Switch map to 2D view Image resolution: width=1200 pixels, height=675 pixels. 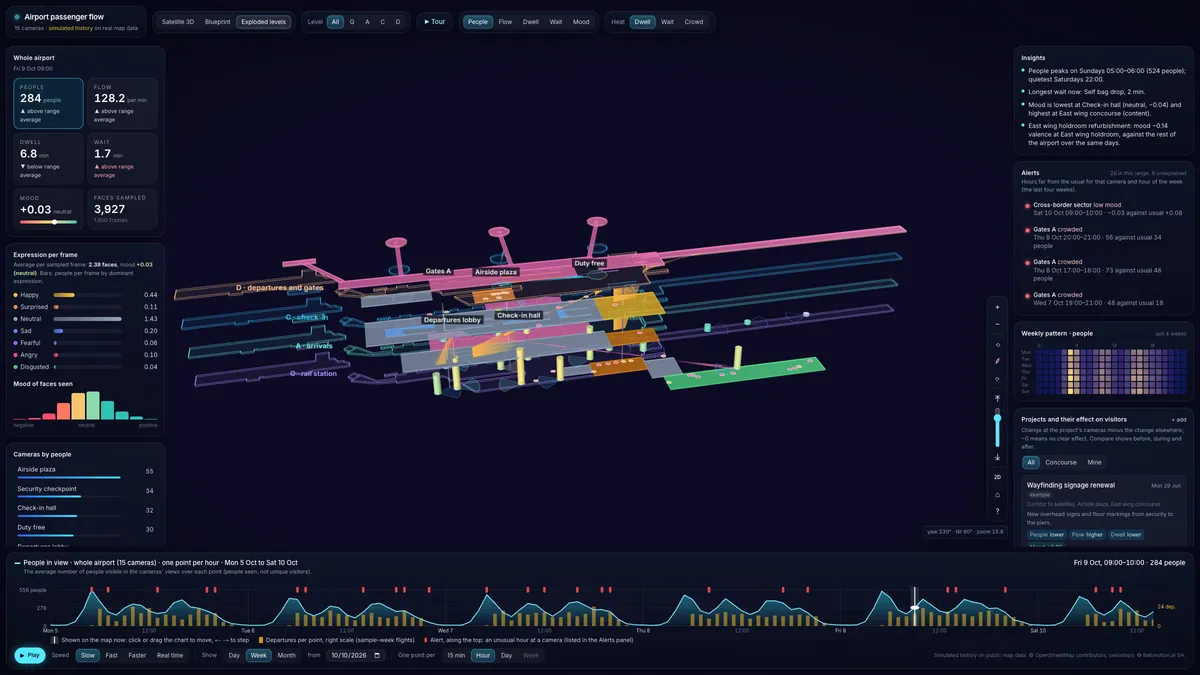pos(997,477)
